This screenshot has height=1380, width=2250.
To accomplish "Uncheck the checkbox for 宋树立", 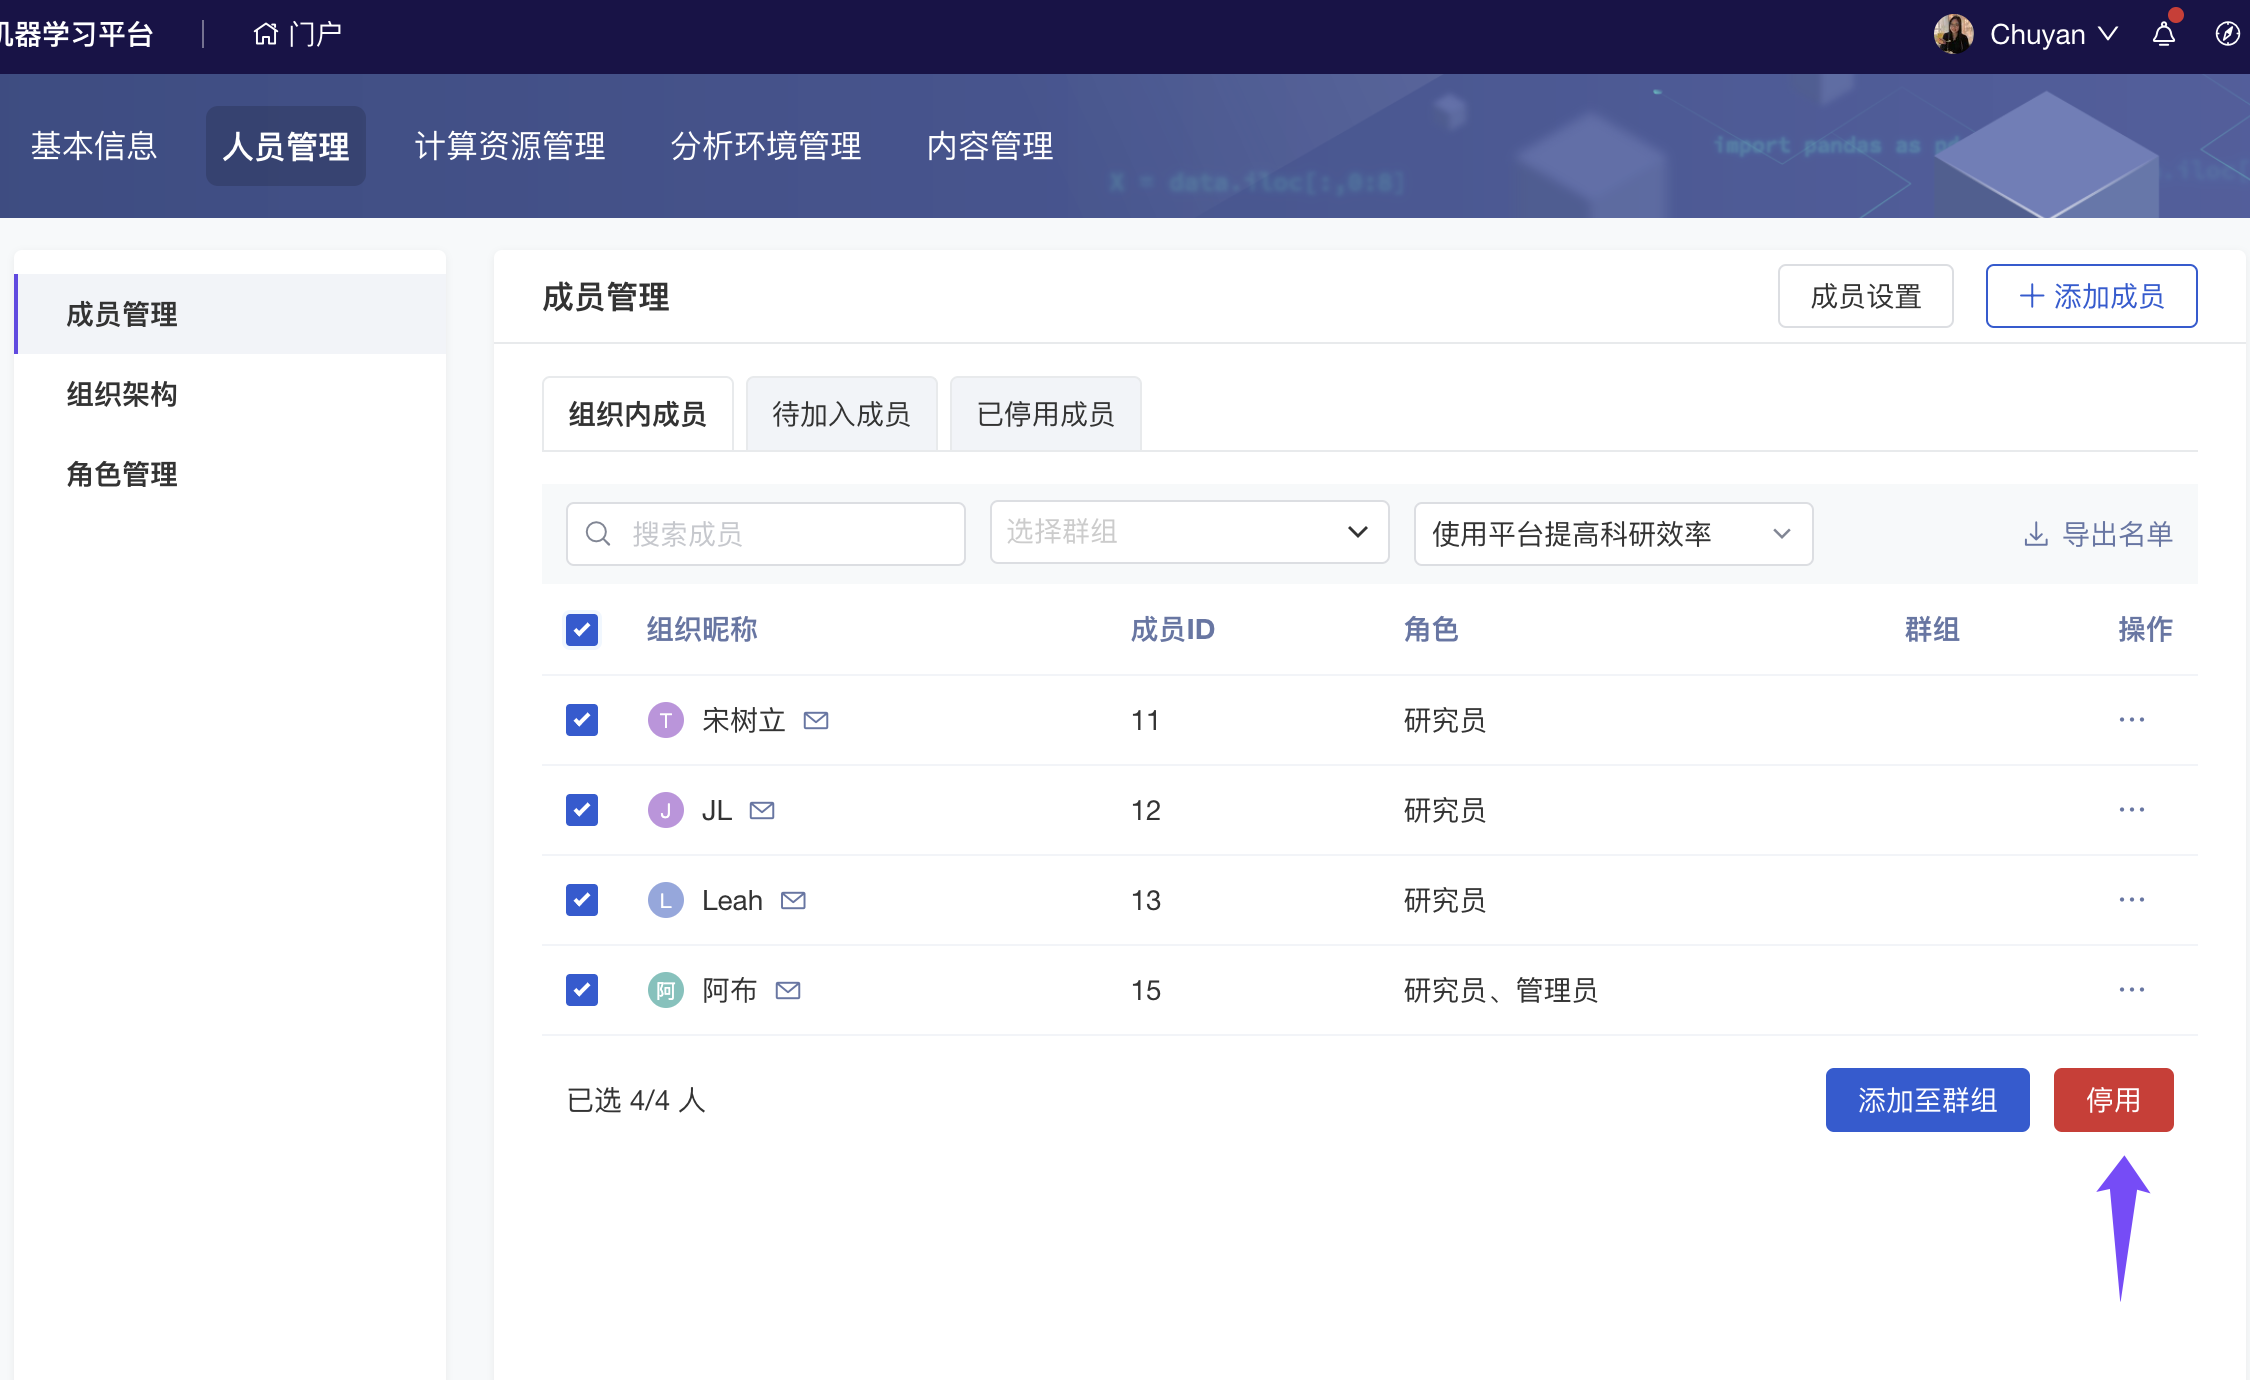I will click(x=582, y=720).
